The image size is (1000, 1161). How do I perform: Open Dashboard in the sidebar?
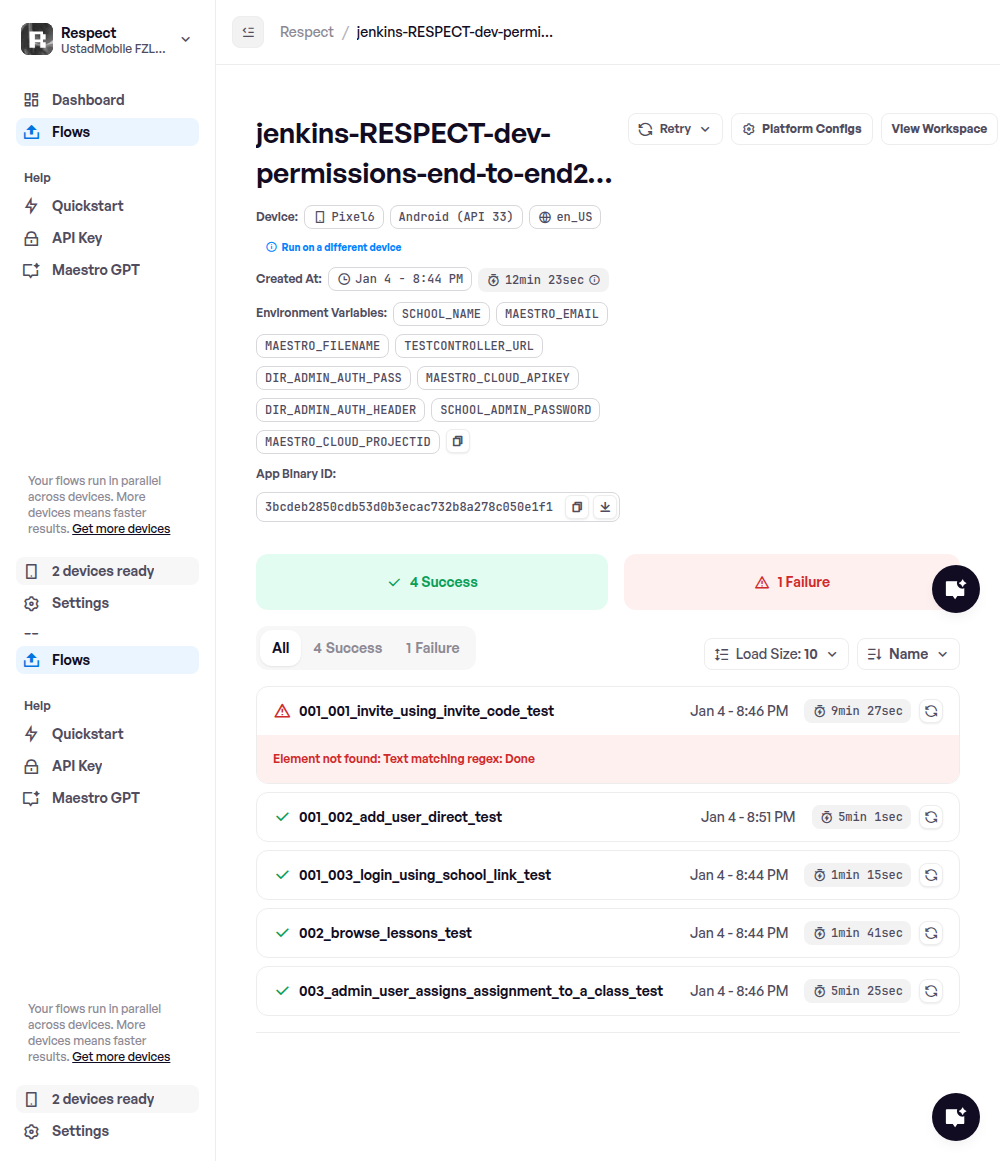point(88,100)
